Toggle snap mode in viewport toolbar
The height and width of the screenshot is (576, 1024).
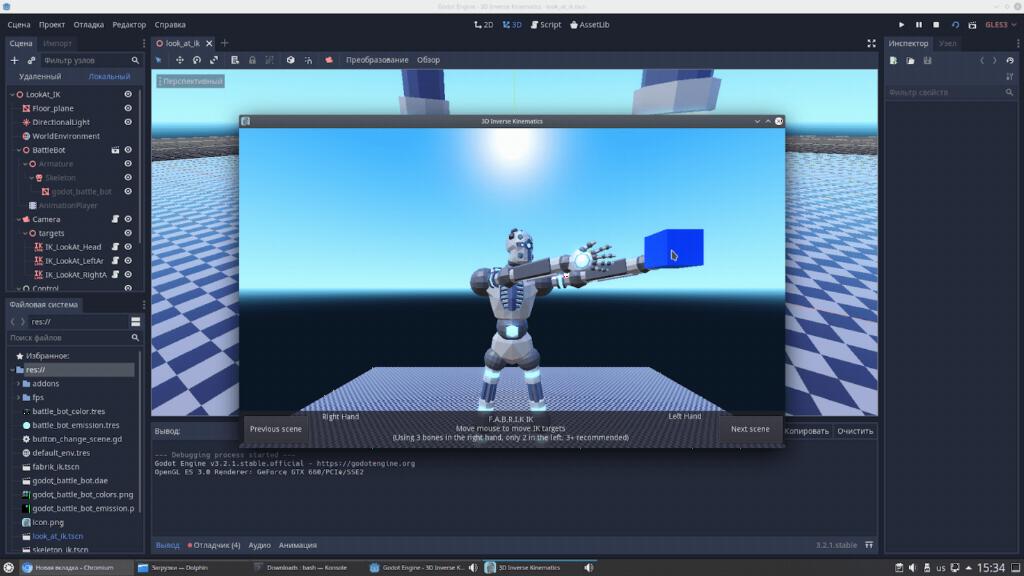pos(308,60)
